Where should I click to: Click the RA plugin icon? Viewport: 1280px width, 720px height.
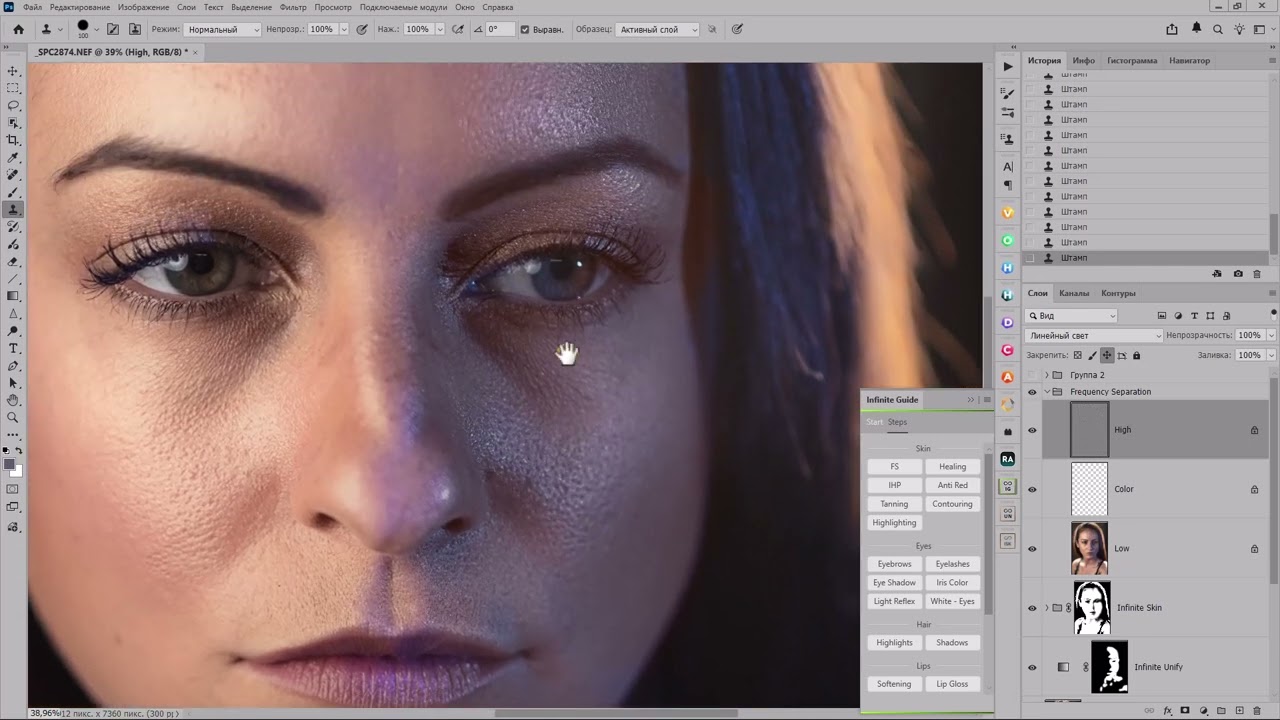click(1008, 459)
